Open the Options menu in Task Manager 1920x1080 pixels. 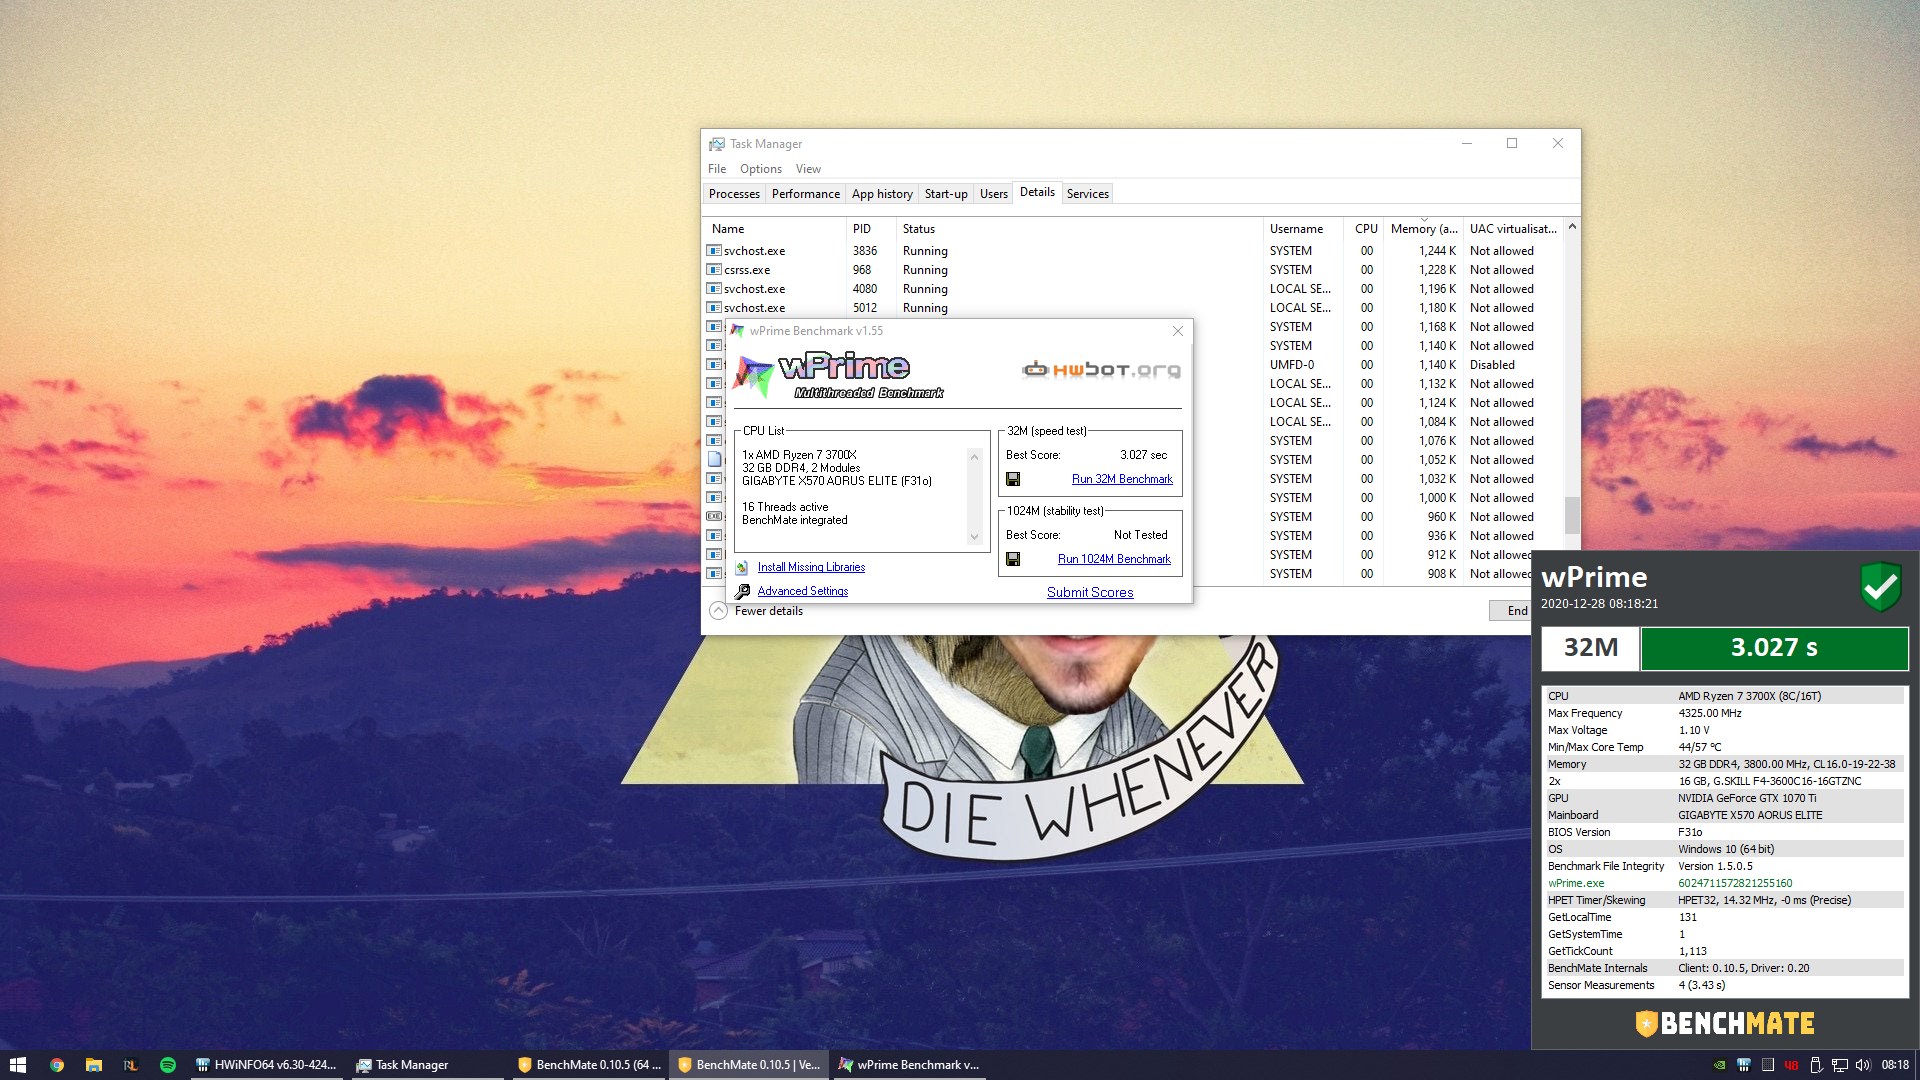click(x=760, y=169)
